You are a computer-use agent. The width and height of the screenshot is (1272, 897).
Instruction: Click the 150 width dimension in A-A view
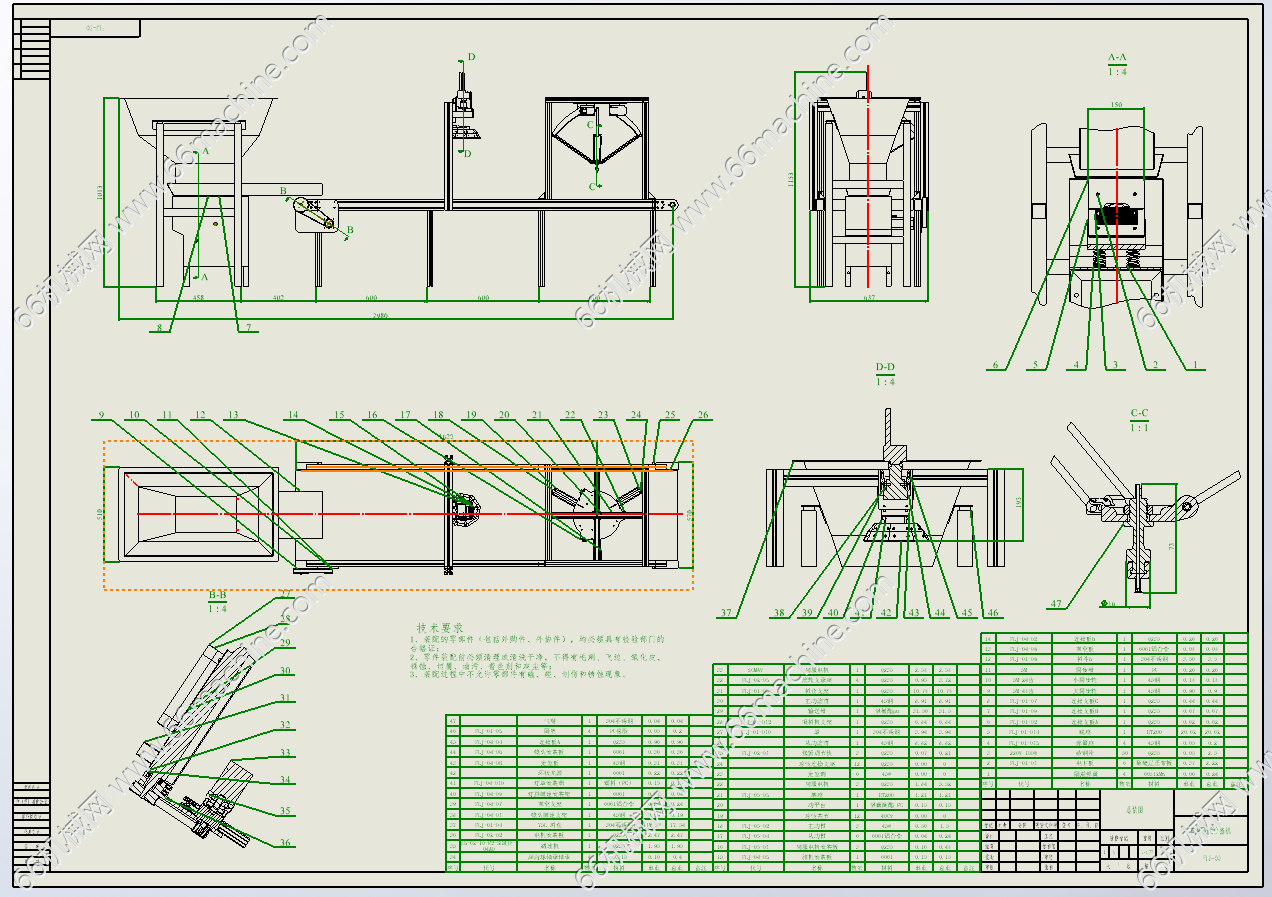[1116, 104]
